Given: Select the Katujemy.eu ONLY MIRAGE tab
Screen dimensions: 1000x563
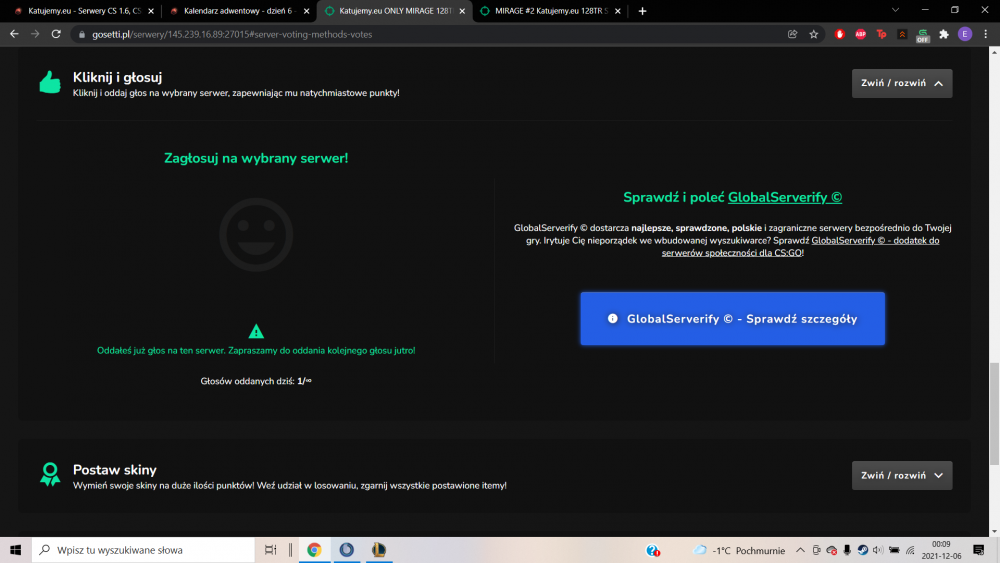Looking at the screenshot, I should tap(395, 11).
